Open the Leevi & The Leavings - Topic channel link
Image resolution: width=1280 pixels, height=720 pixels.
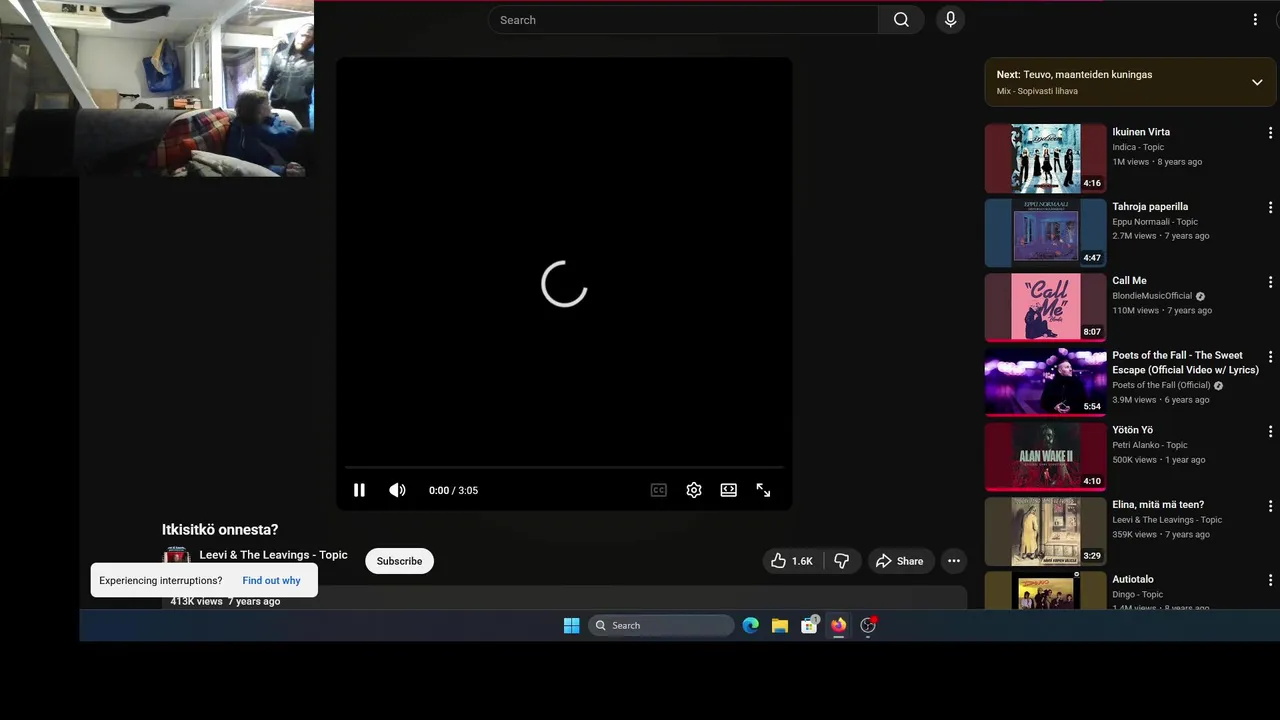click(273, 555)
